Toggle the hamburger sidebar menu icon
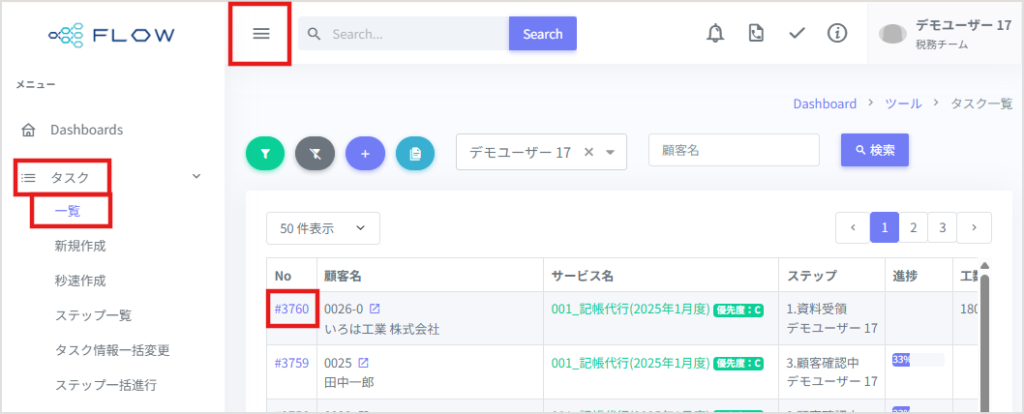 (x=261, y=34)
